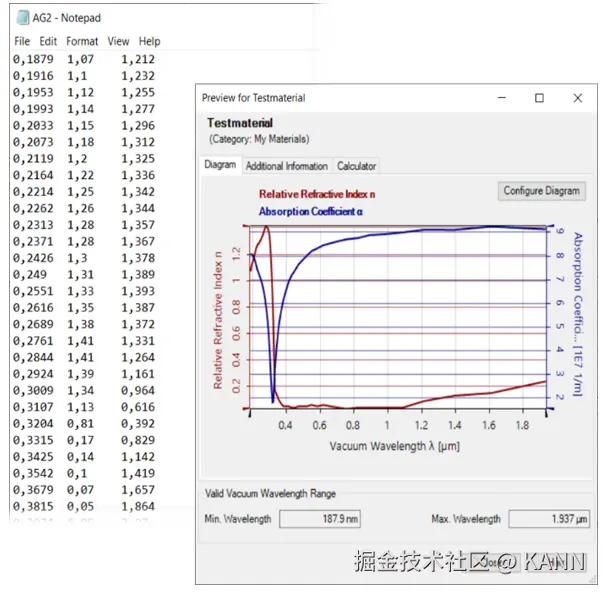Click the 0,2844 value in Notepad

33,357
